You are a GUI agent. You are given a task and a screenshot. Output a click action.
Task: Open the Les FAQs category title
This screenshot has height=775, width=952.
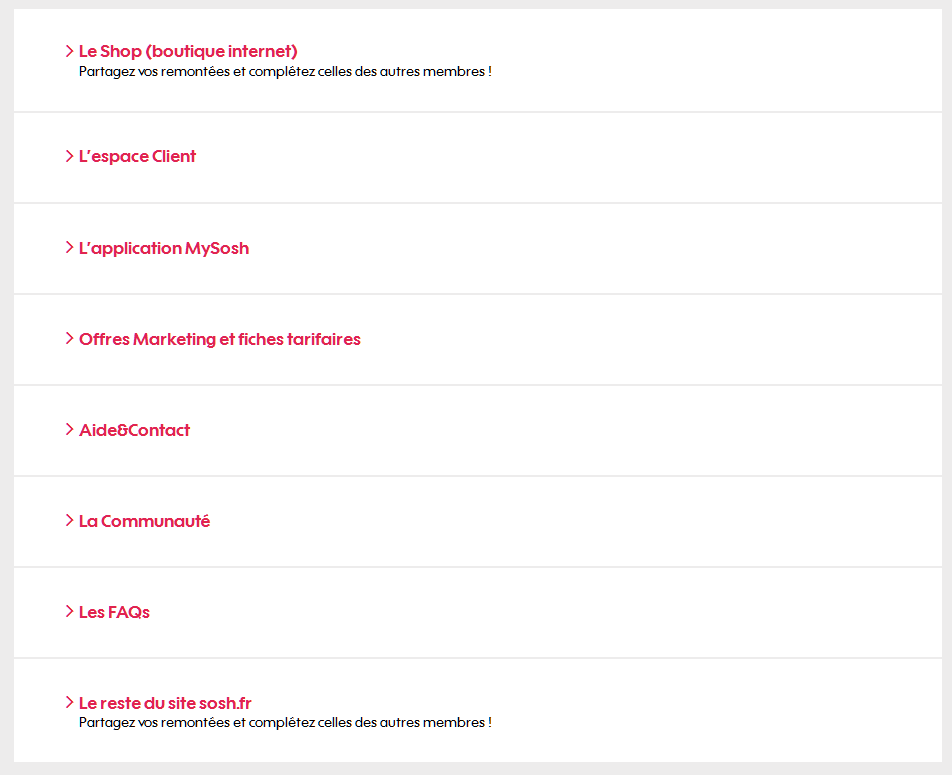(114, 612)
